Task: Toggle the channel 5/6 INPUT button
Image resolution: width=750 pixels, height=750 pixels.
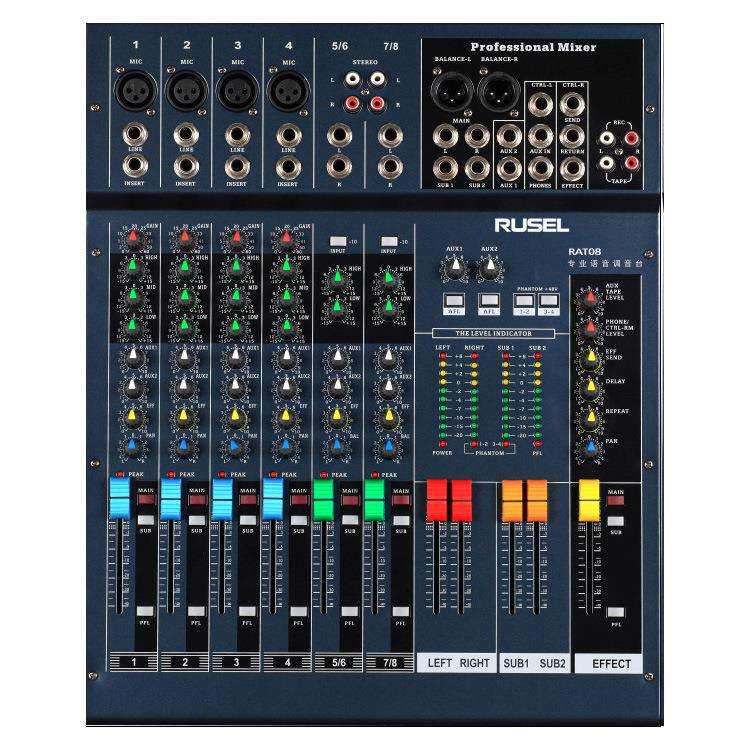Action: coord(338,241)
